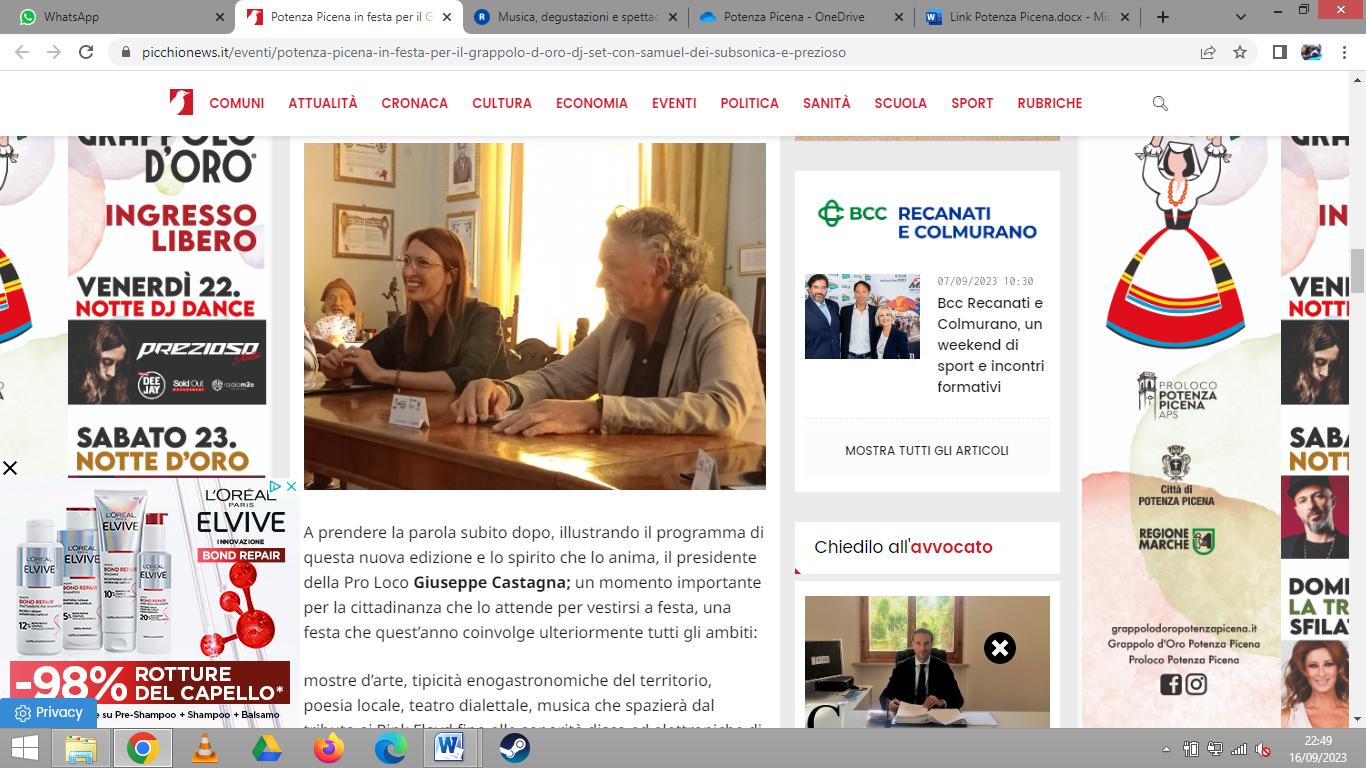Open the network signal tray icon
The height and width of the screenshot is (768, 1366).
pos(1239,749)
